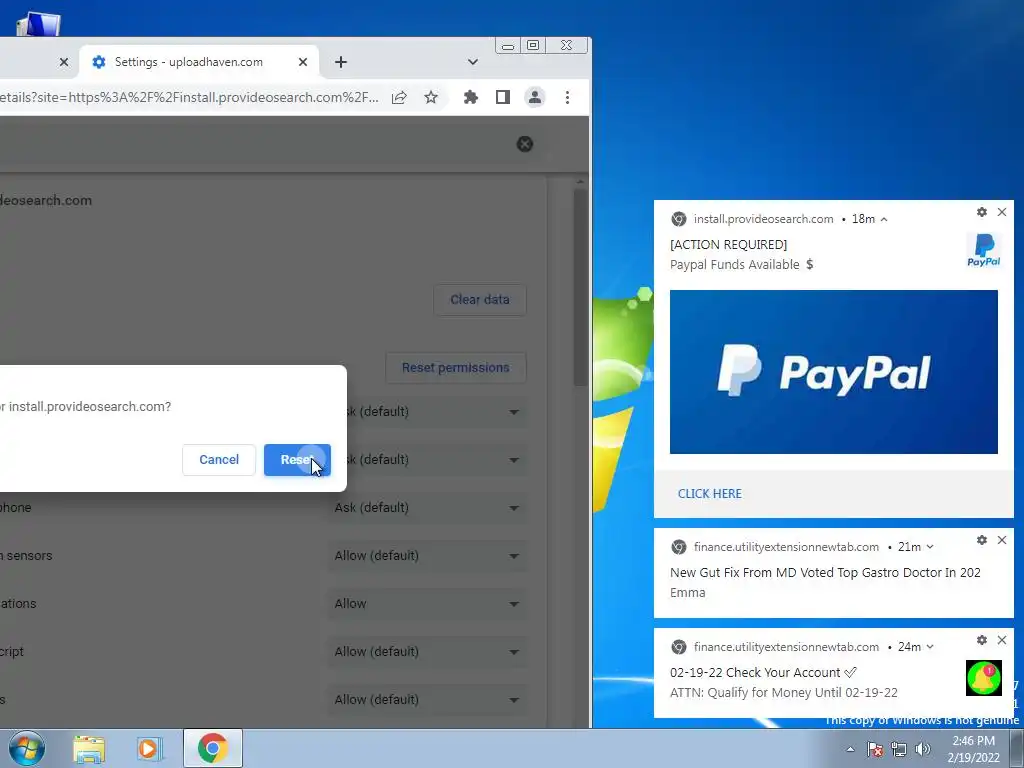
Task: Click Chrome icon on PayPal notification header
Action: [x=679, y=219]
